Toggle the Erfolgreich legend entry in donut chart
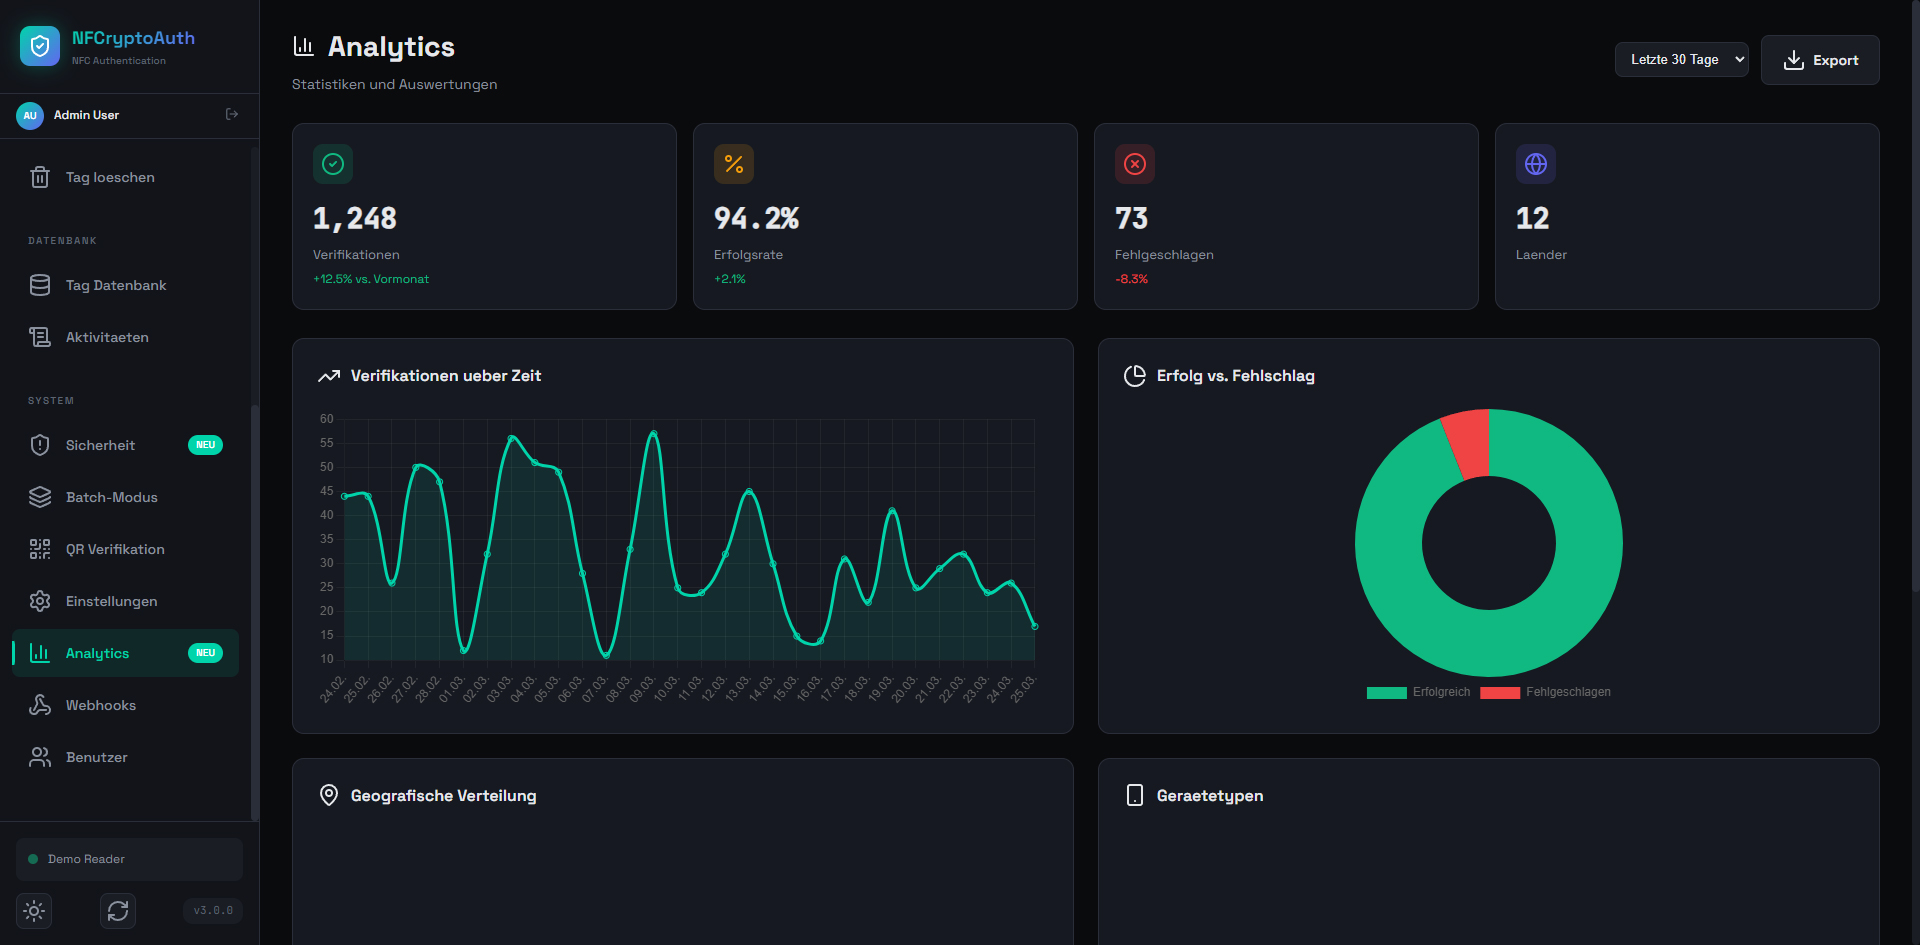 [x=1419, y=693]
